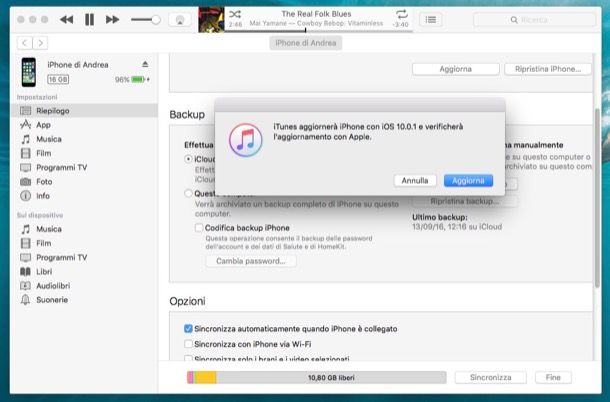Pause the current song
This screenshot has height=402, width=610.
coord(89,19)
